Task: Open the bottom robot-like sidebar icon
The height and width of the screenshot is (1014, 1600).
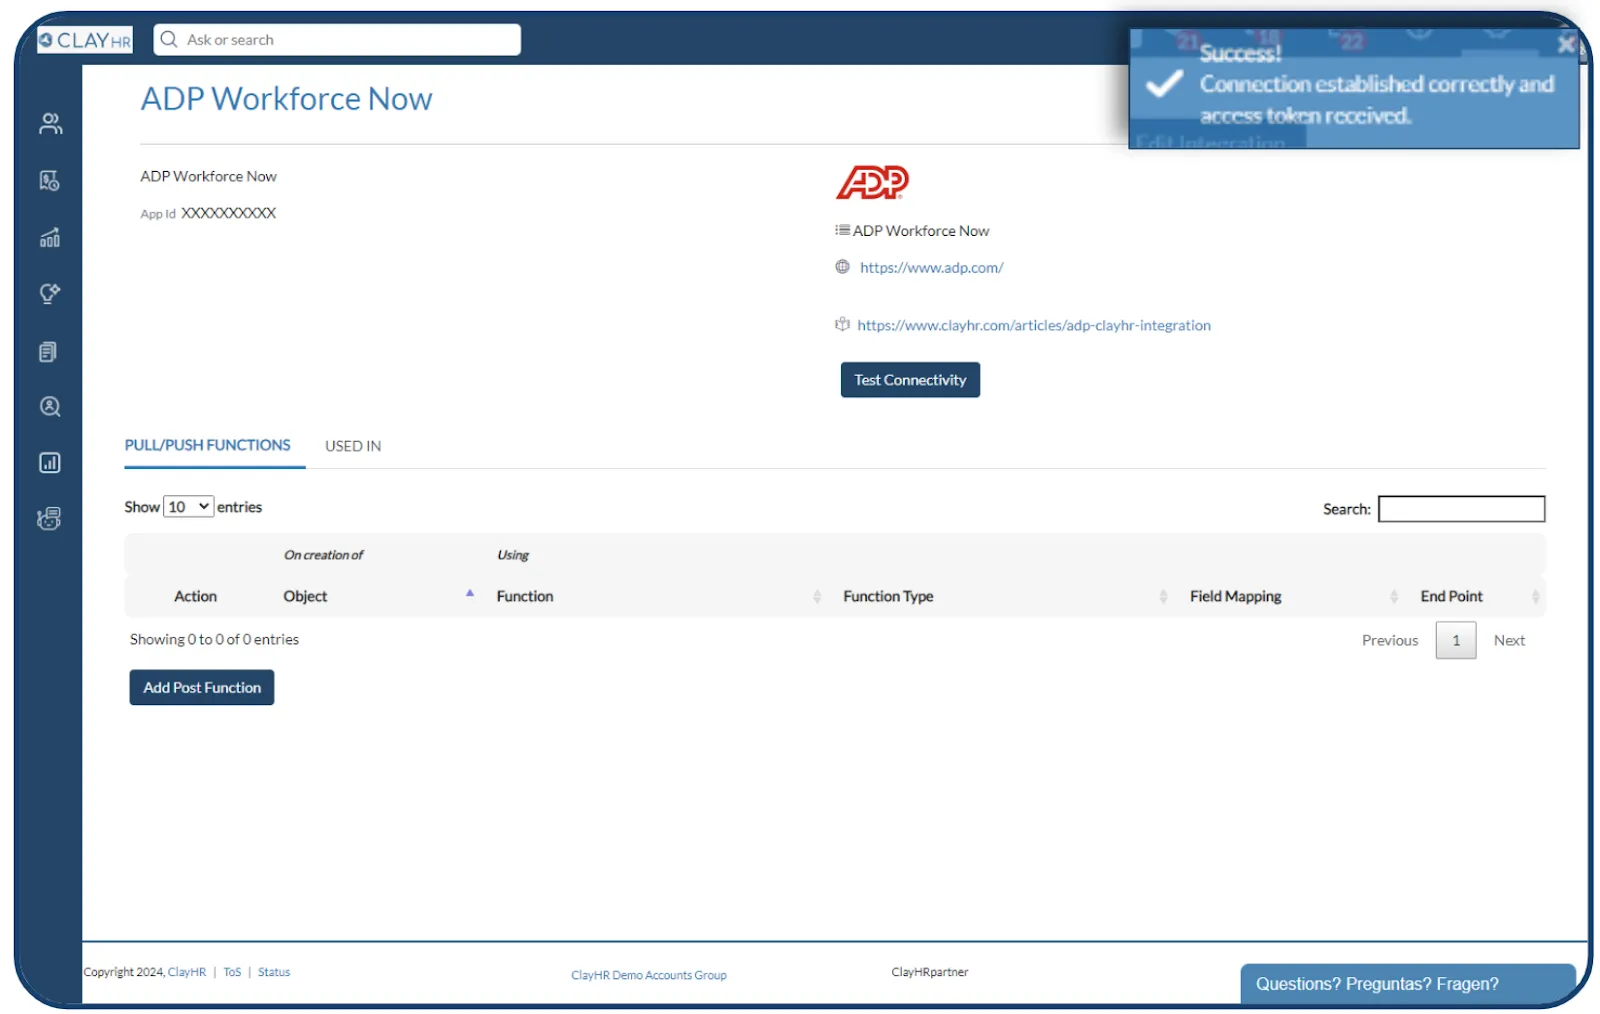Action: [49, 519]
